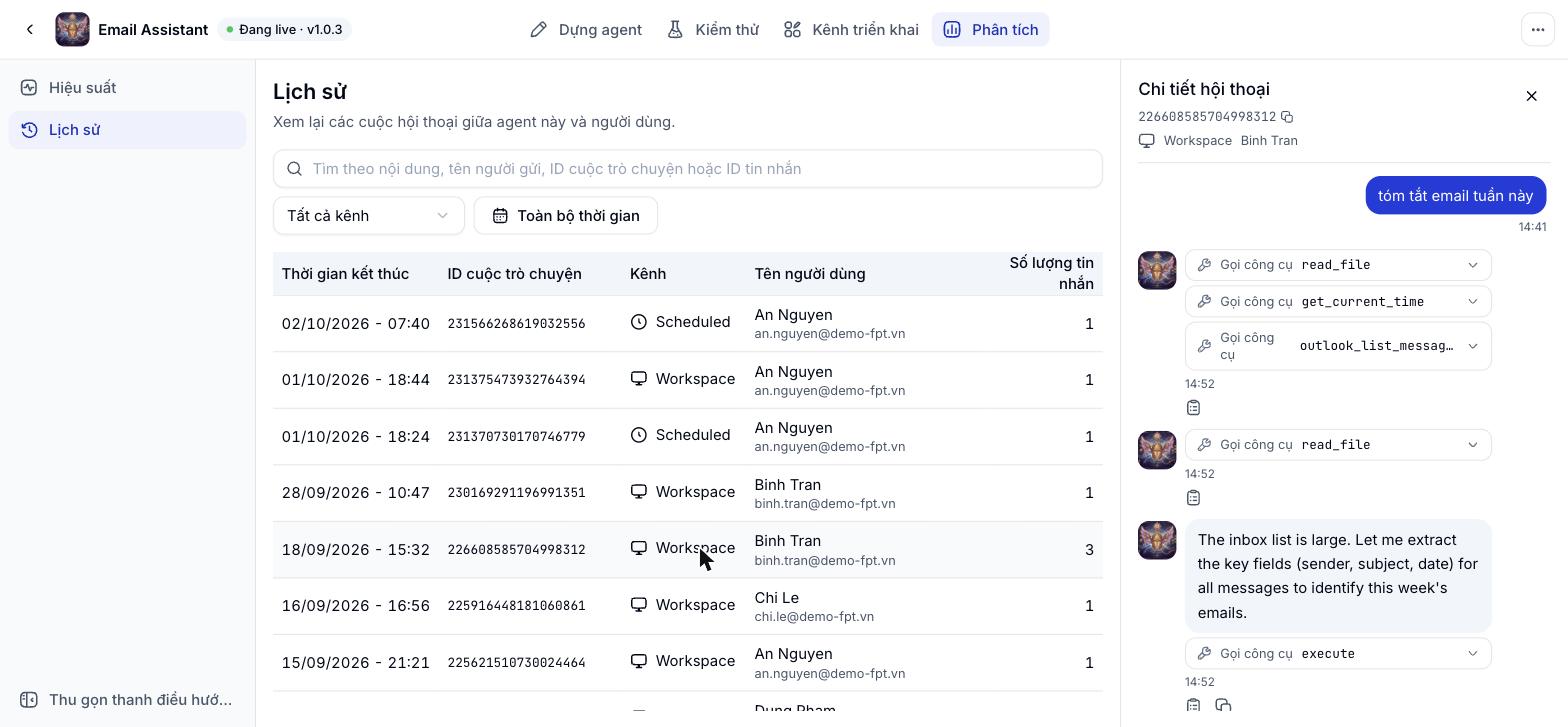Image resolution: width=1568 pixels, height=727 pixels.
Task: Select the Phân tích tab
Action: 991,30
